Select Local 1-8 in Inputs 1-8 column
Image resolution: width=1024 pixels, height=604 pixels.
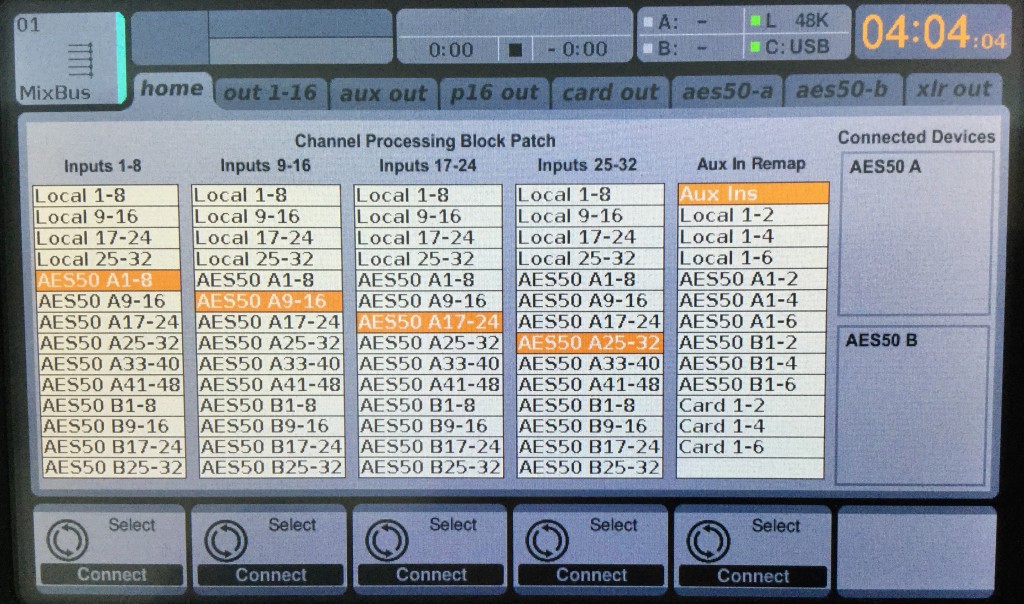(105, 195)
